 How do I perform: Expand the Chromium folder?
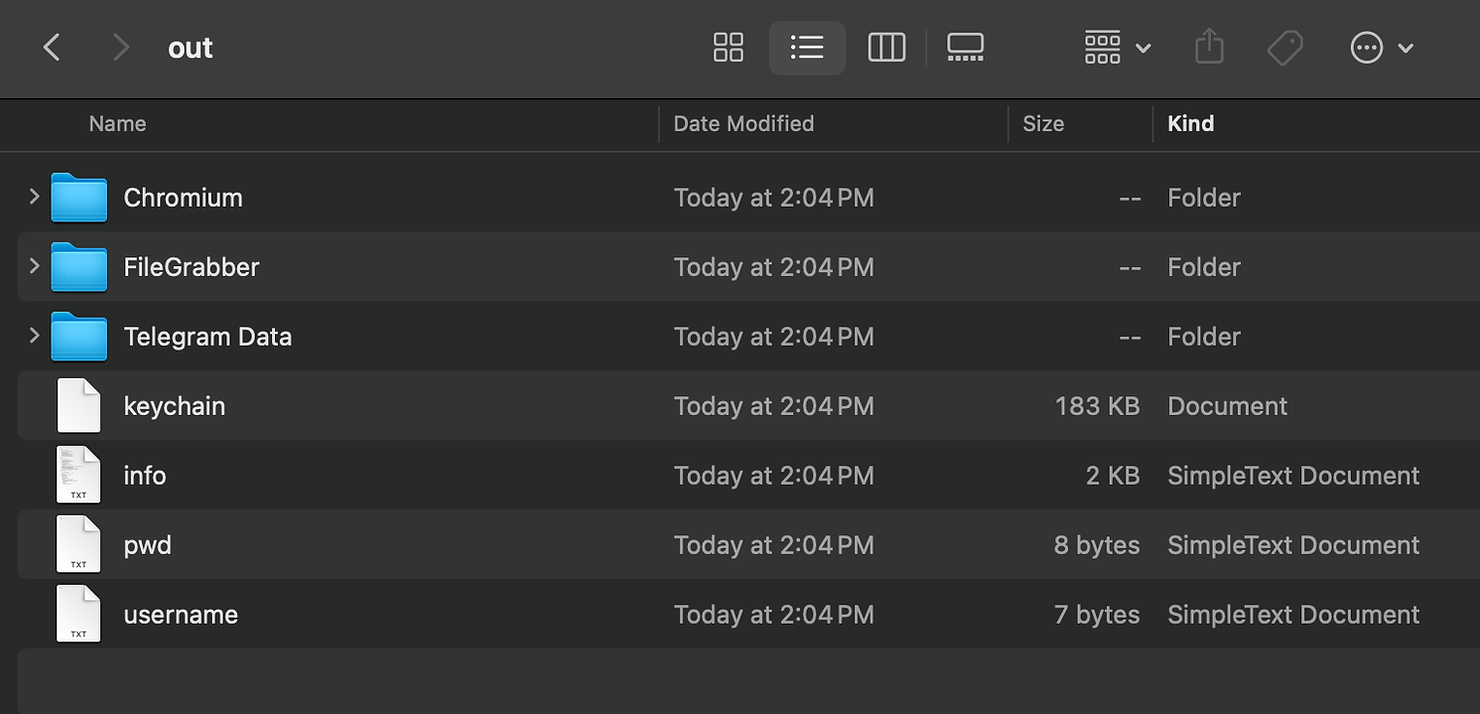[x=33, y=197]
